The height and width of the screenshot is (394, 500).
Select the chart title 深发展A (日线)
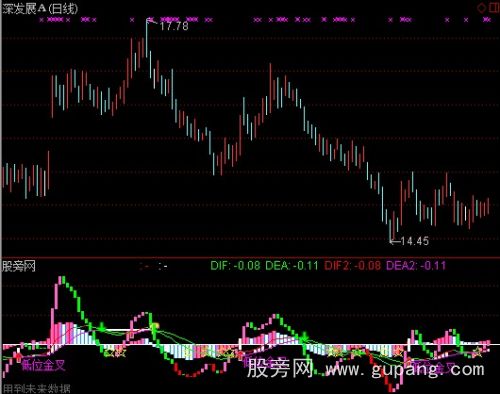pyautogui.click(x=40, y=9)
